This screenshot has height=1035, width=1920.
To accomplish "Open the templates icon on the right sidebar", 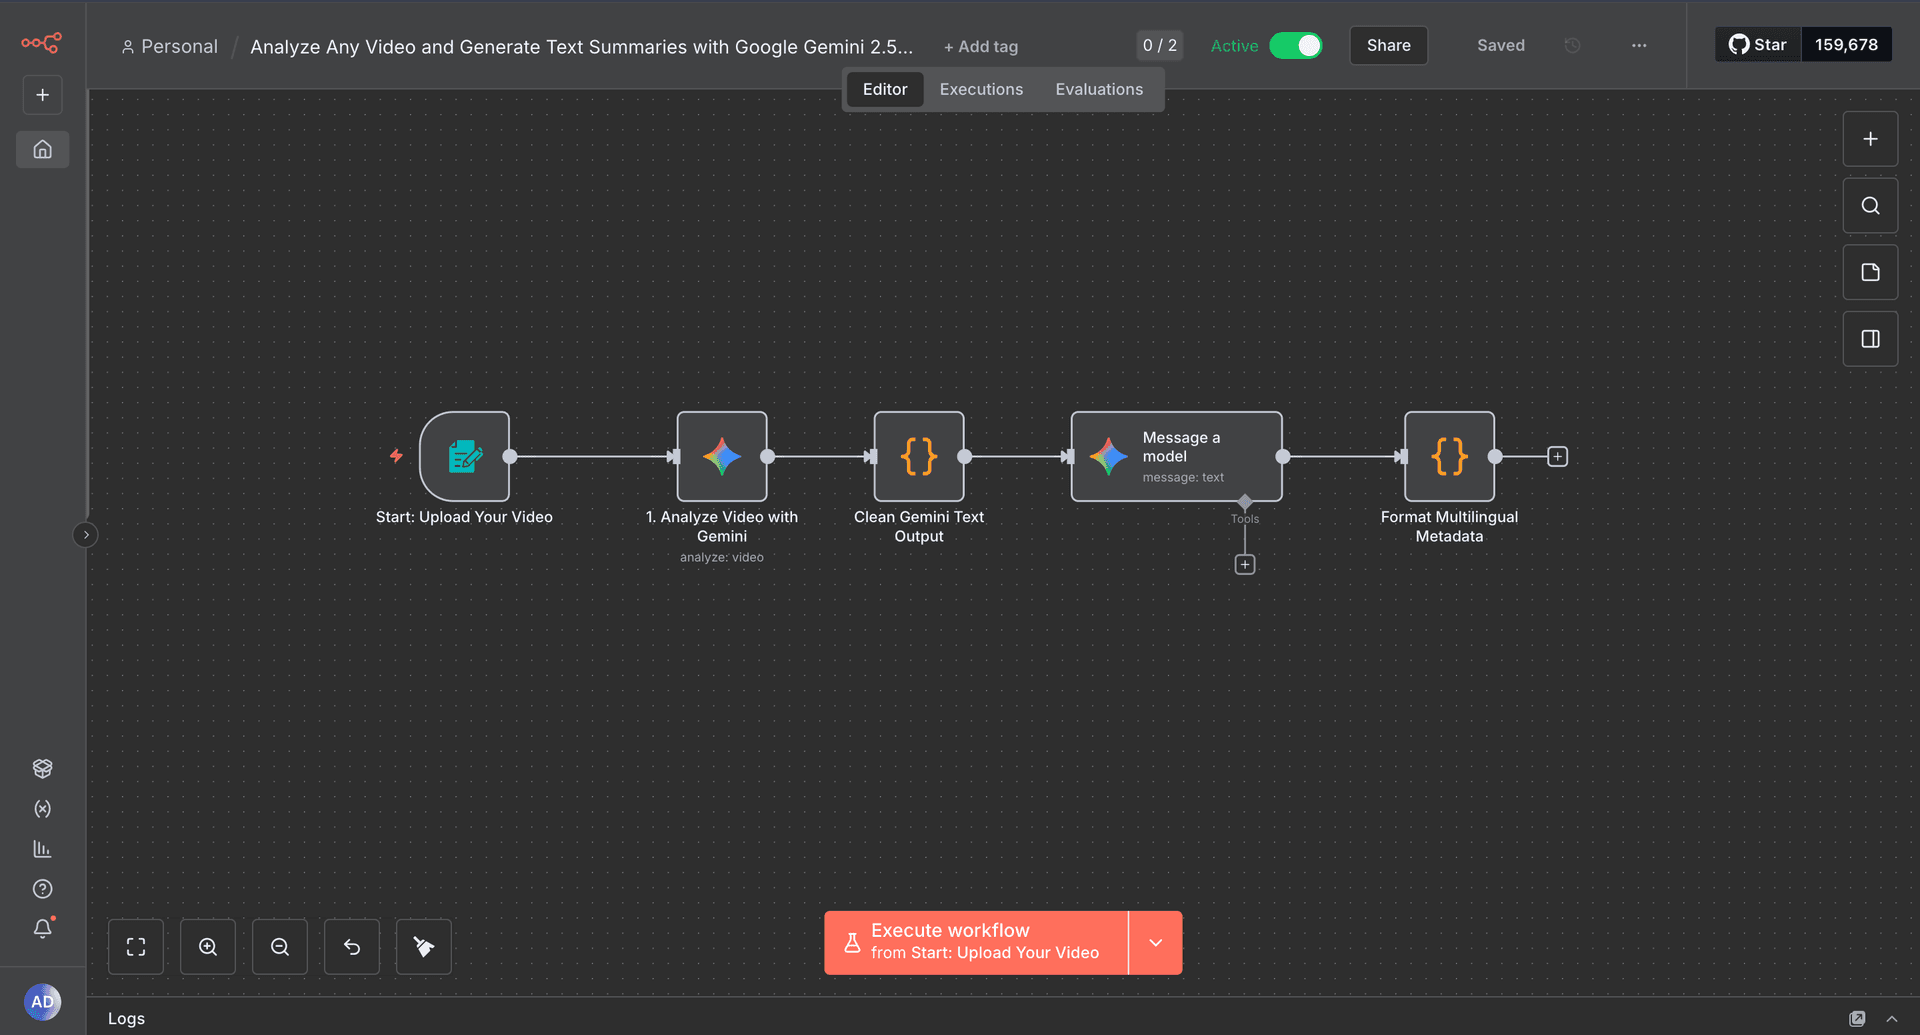I will tap(1869, 271).
